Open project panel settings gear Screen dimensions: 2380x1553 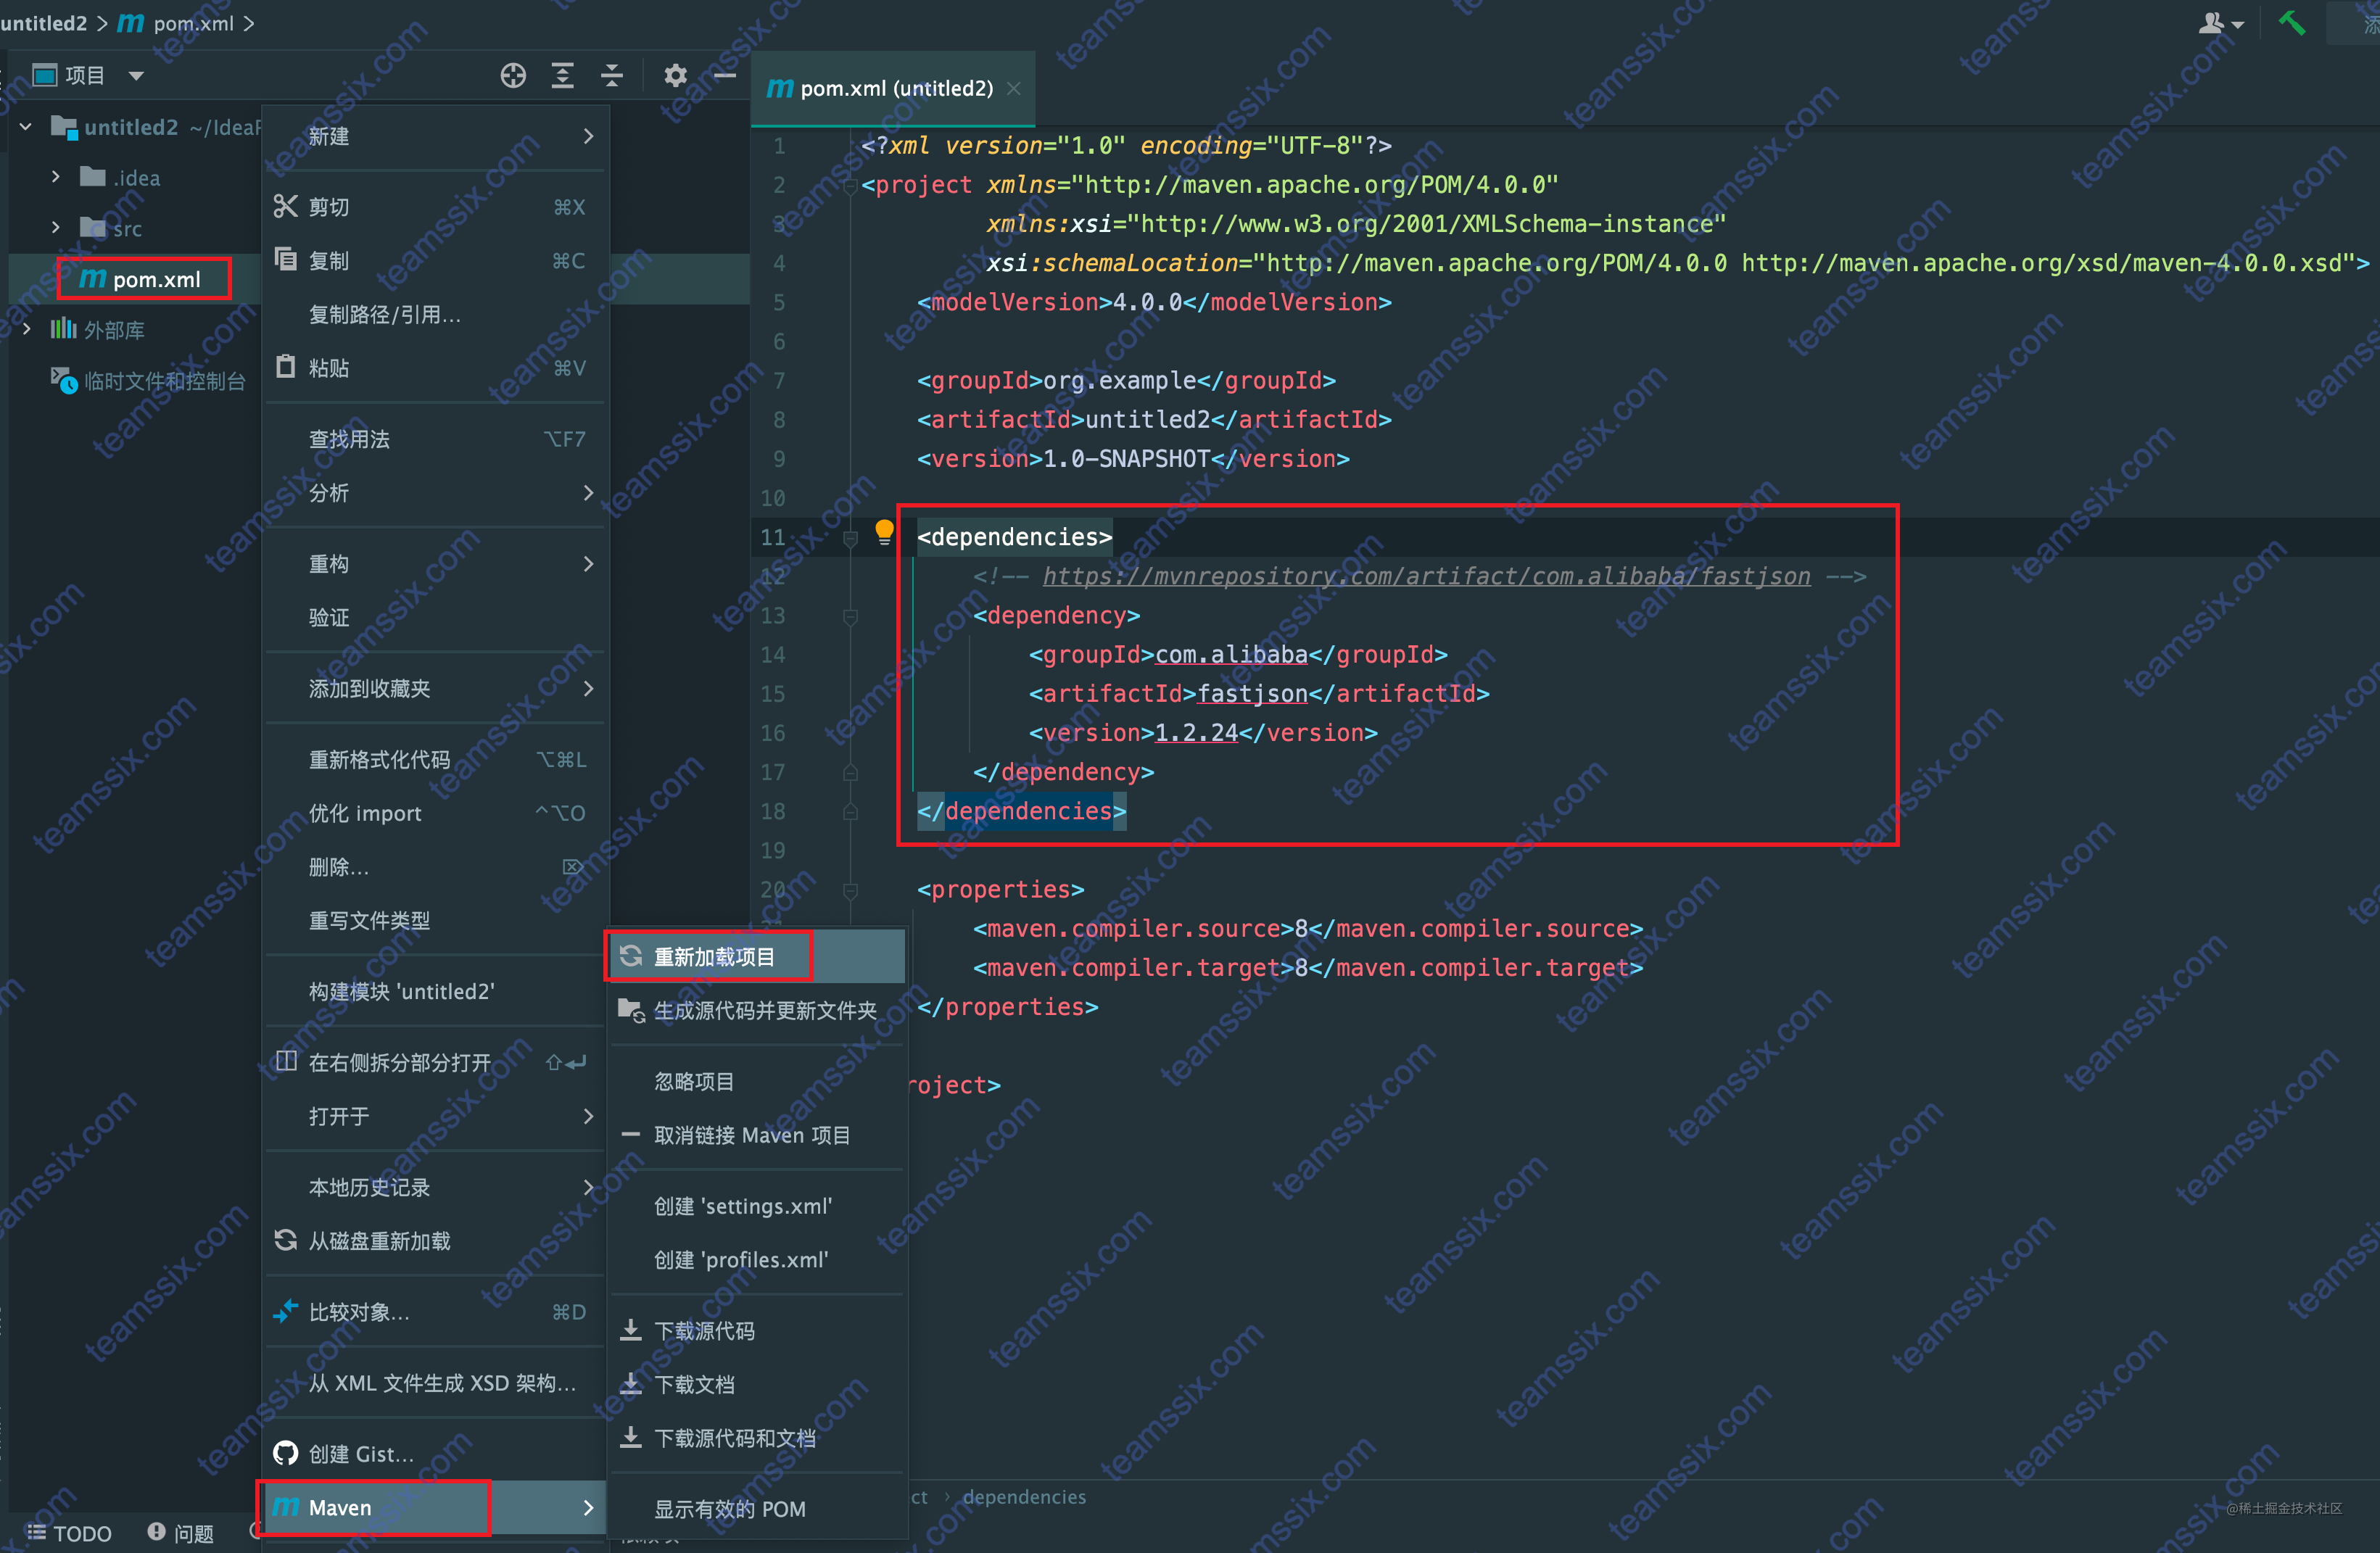[x=676, y=76]
